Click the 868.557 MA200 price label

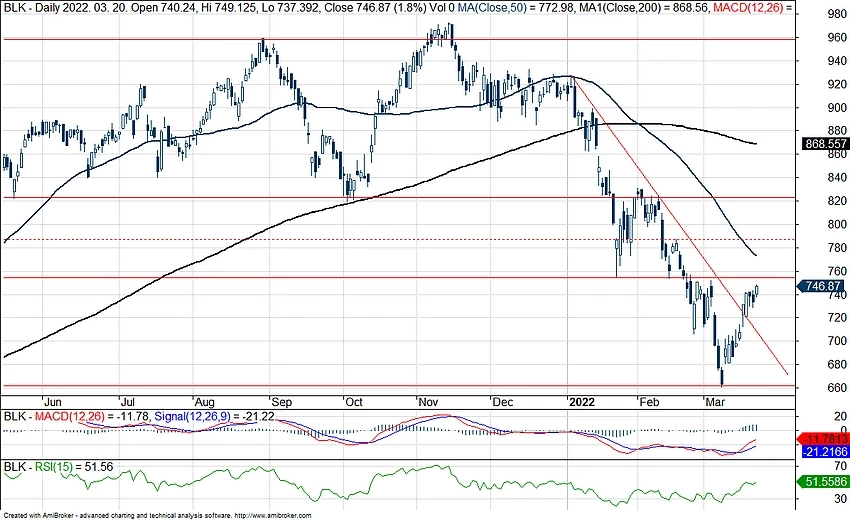coord(825,144)
